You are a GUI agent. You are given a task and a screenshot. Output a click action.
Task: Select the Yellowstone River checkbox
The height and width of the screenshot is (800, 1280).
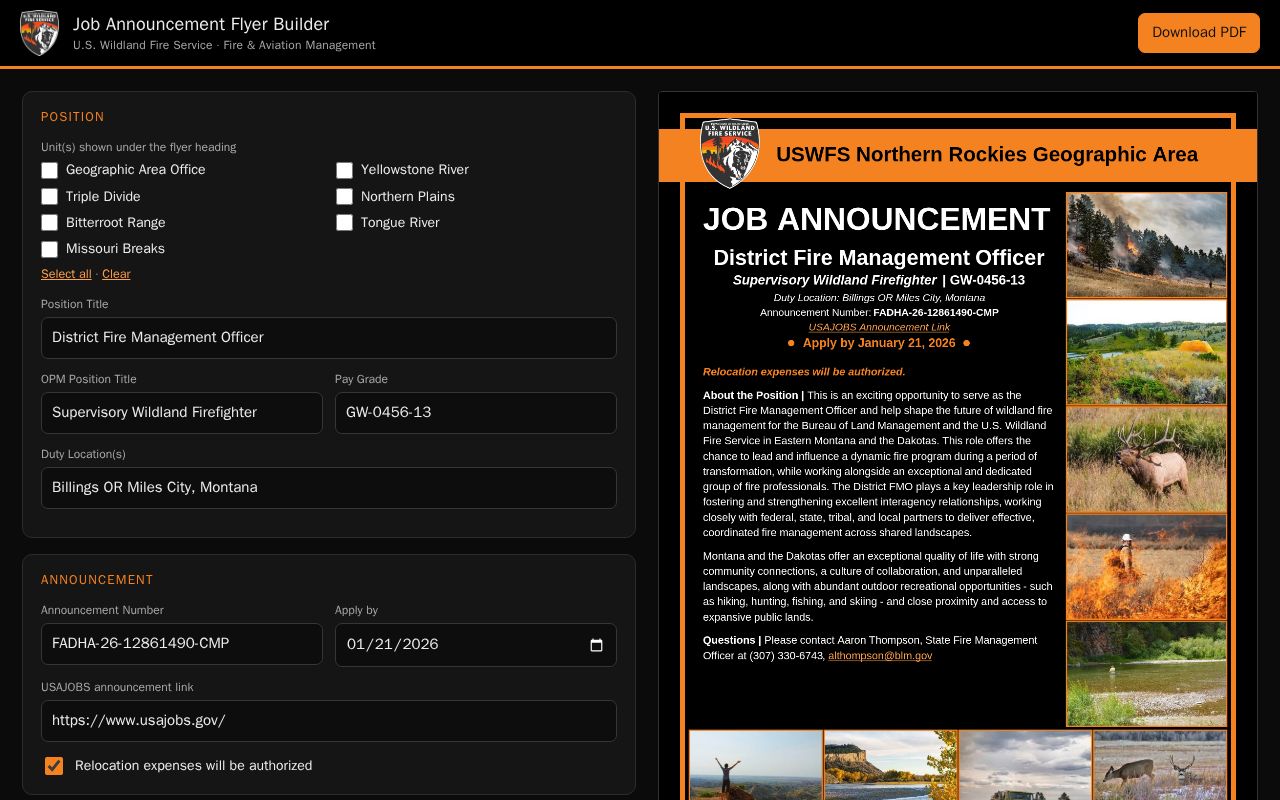tap(344, 170)
